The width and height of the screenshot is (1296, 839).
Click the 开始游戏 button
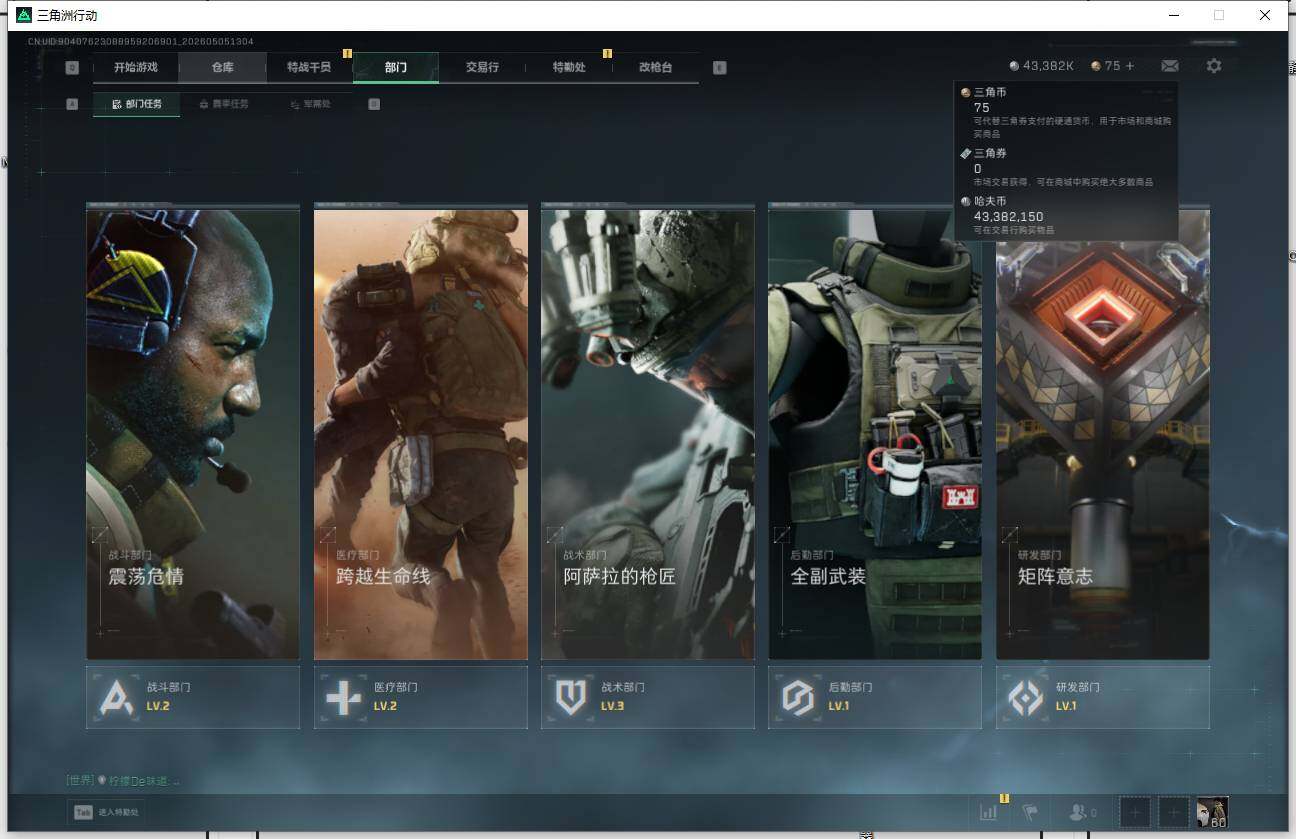click(x=136, y=67)
